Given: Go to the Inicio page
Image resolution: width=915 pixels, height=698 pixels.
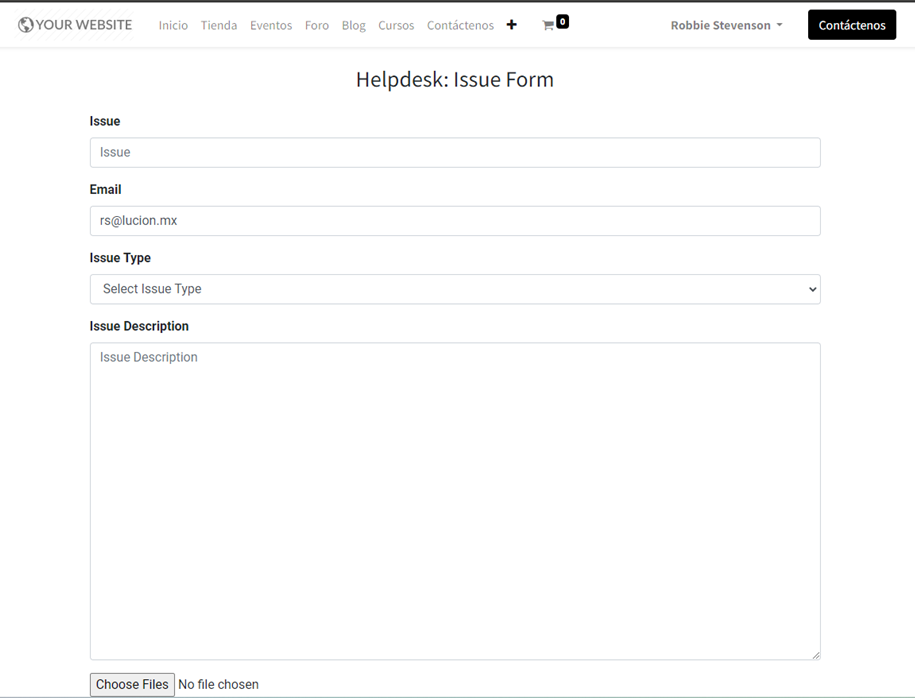Looking at the screenshot, I should pyautogui.click(x=173, y=25).
